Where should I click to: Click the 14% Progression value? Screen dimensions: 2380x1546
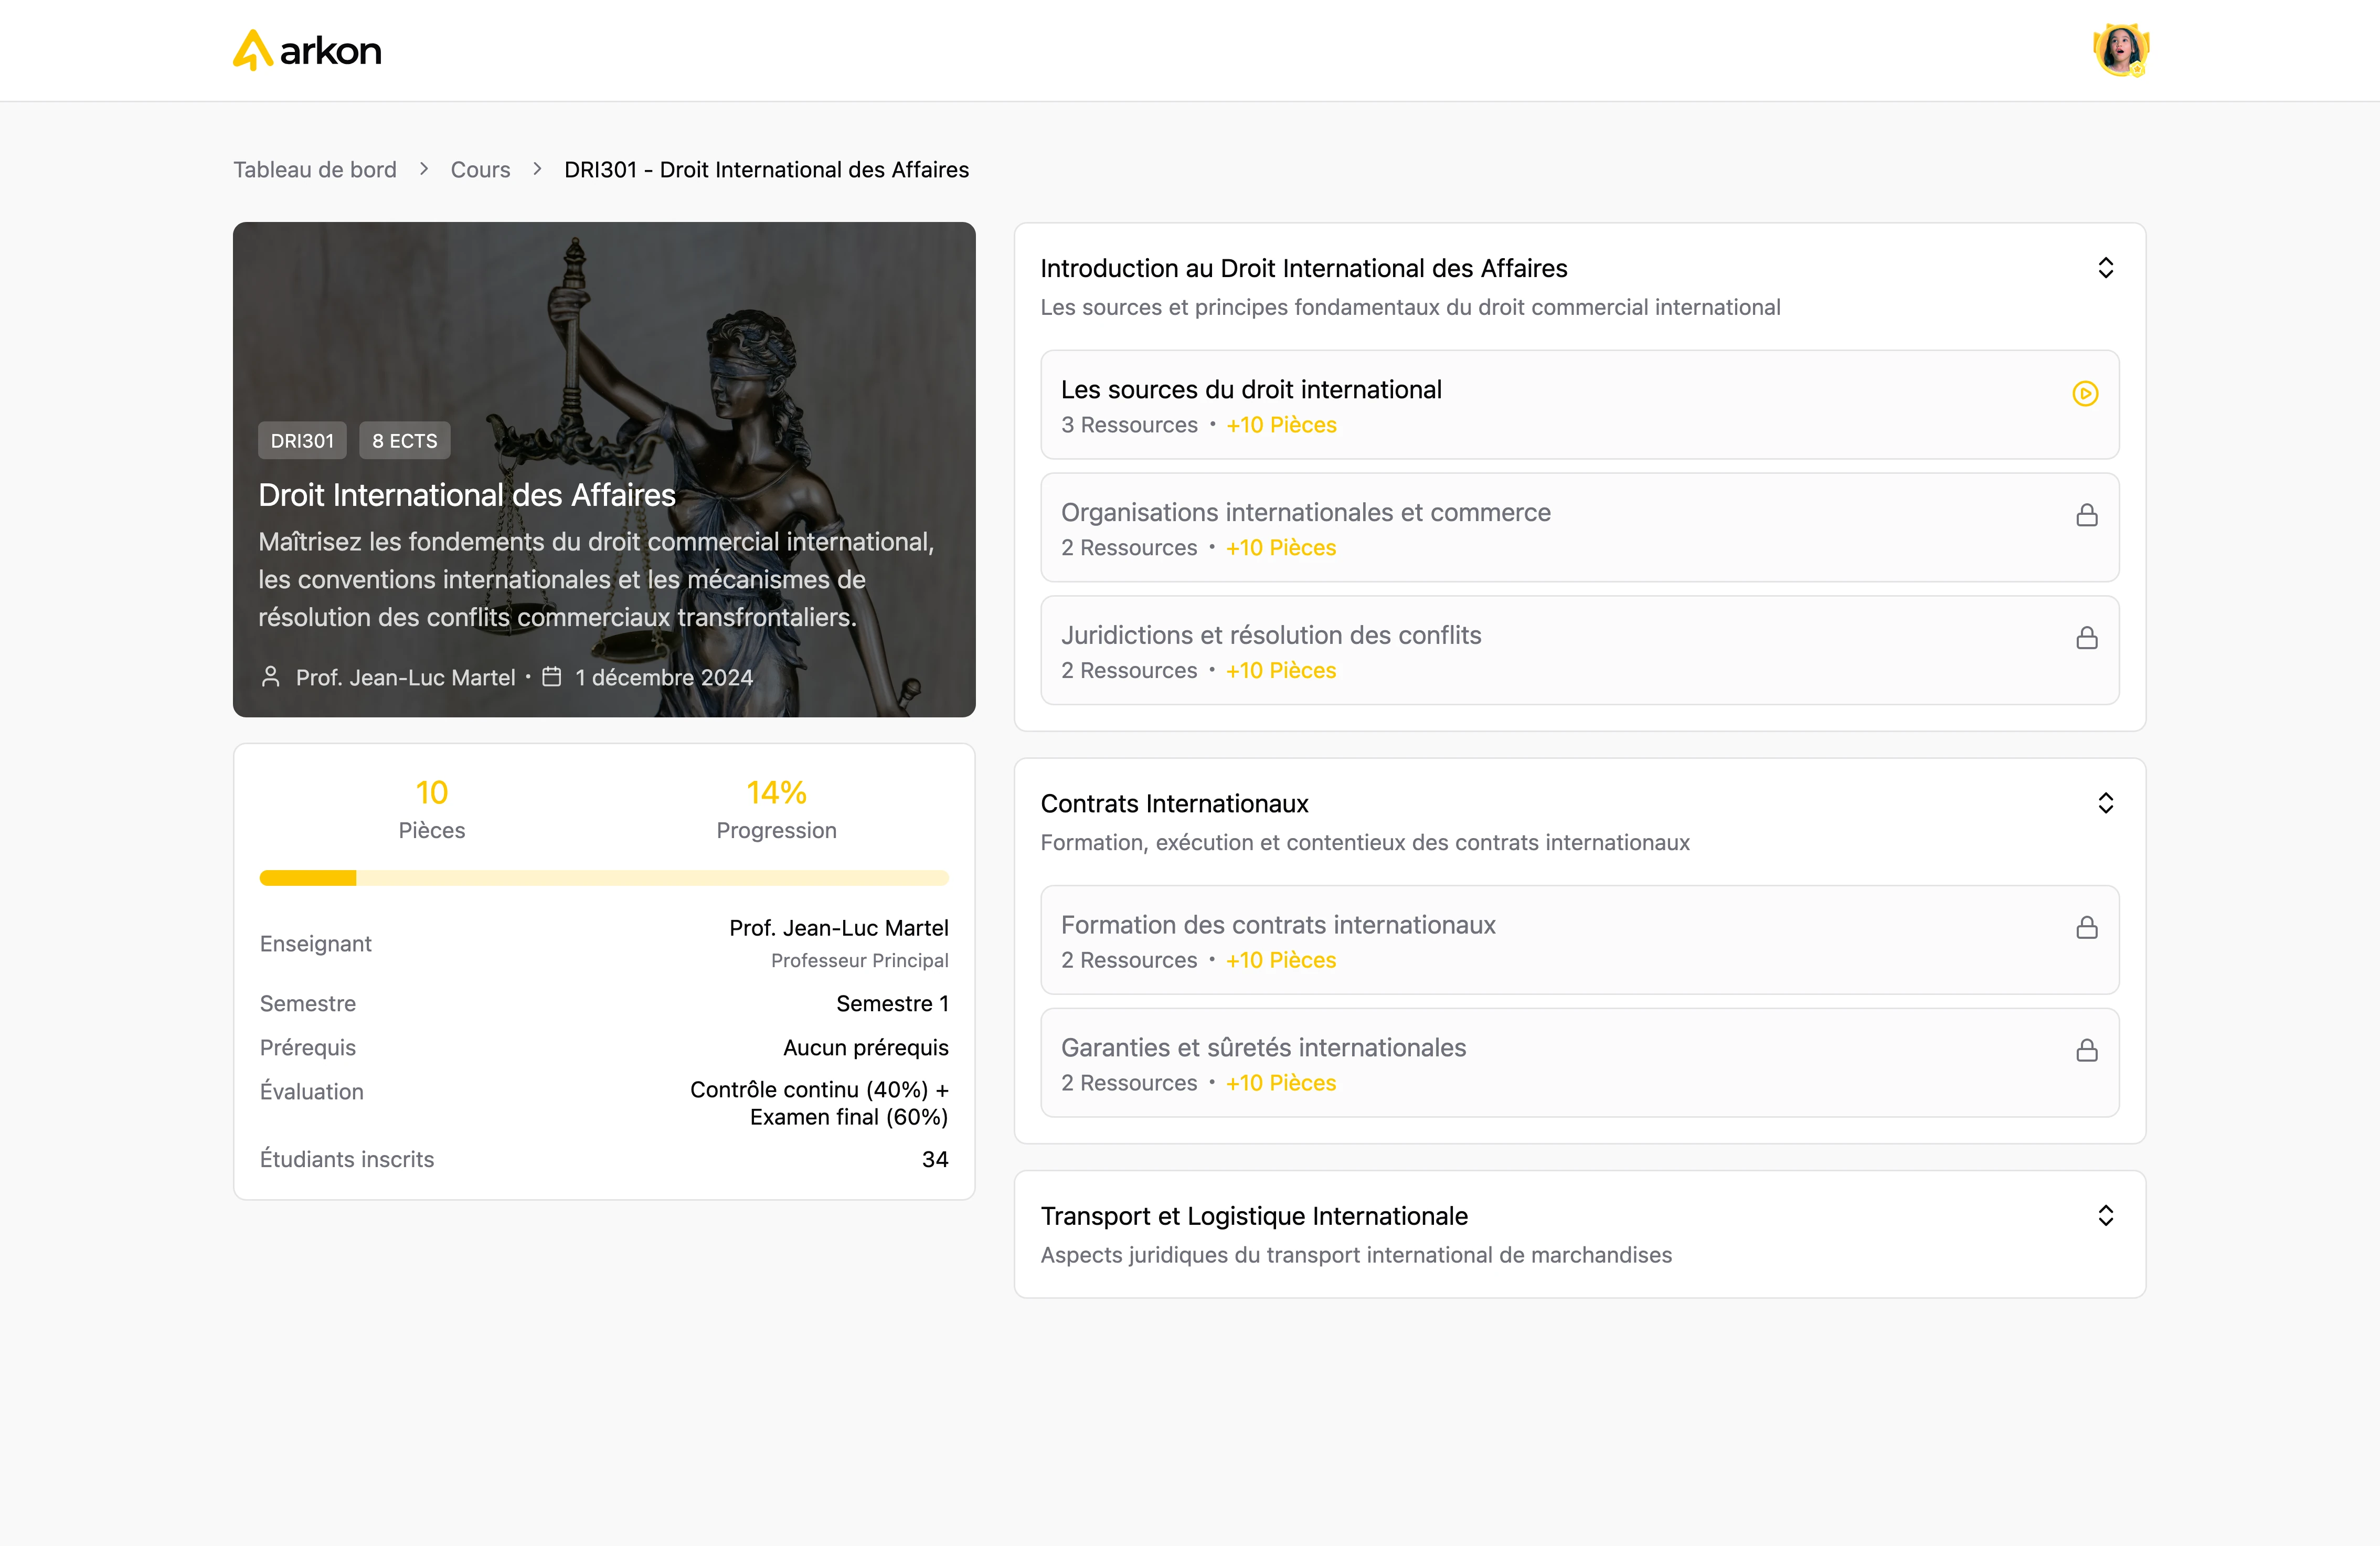click(x=776, y=793)
